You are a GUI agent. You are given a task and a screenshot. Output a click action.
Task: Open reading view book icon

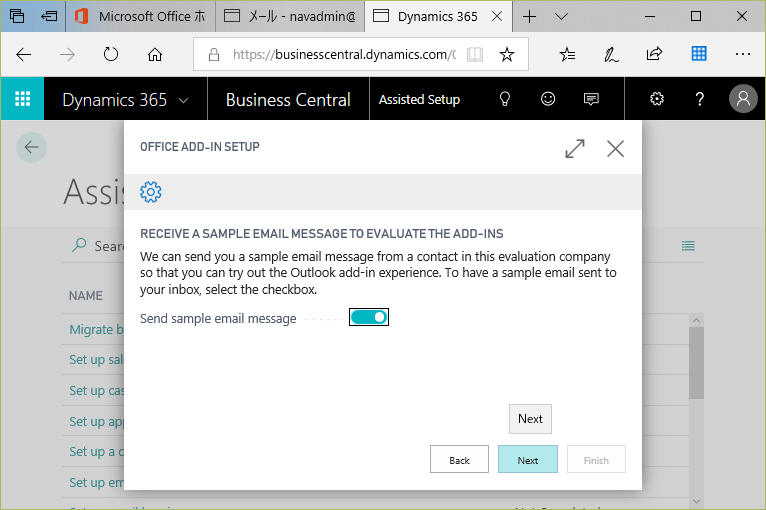pos(475,54)
